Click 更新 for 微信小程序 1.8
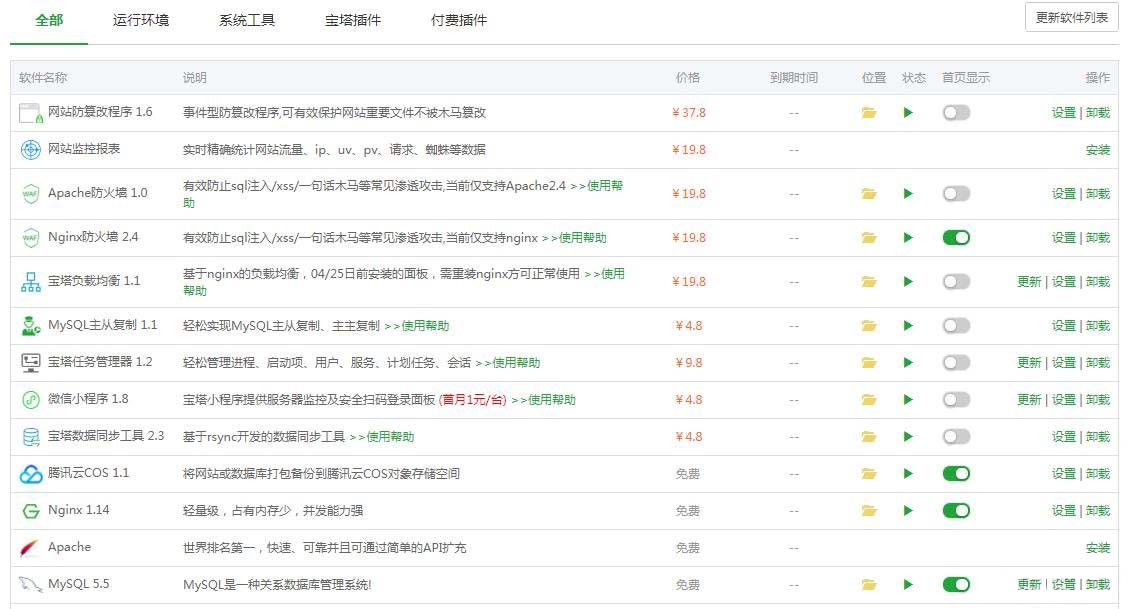 coord(1029,400)
